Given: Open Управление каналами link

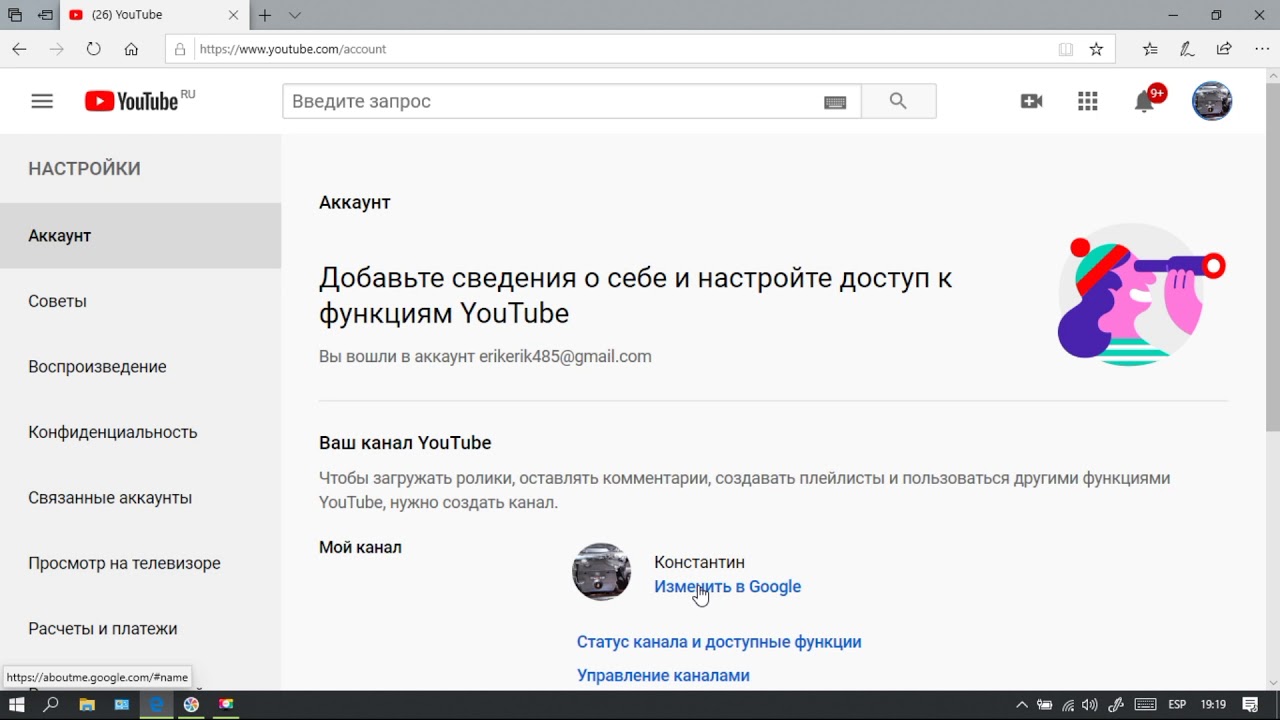Looking at the screenshot, I should [x=663, y=676].
